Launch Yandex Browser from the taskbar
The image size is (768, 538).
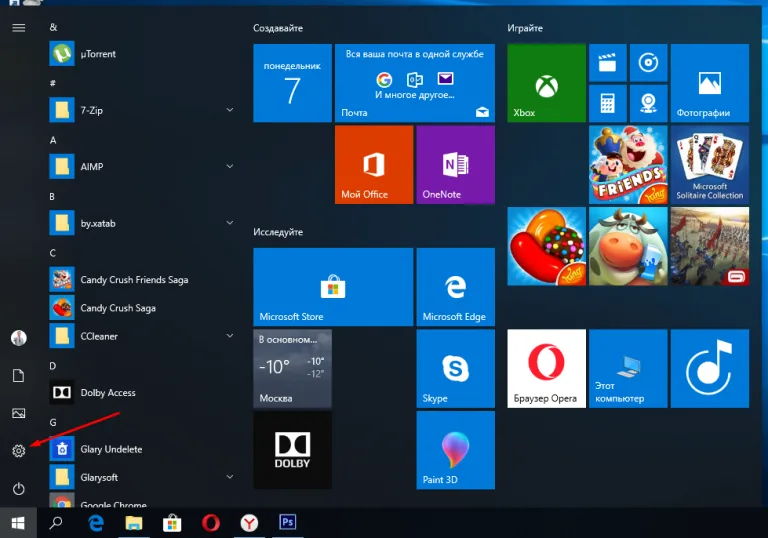pos(249,523)
